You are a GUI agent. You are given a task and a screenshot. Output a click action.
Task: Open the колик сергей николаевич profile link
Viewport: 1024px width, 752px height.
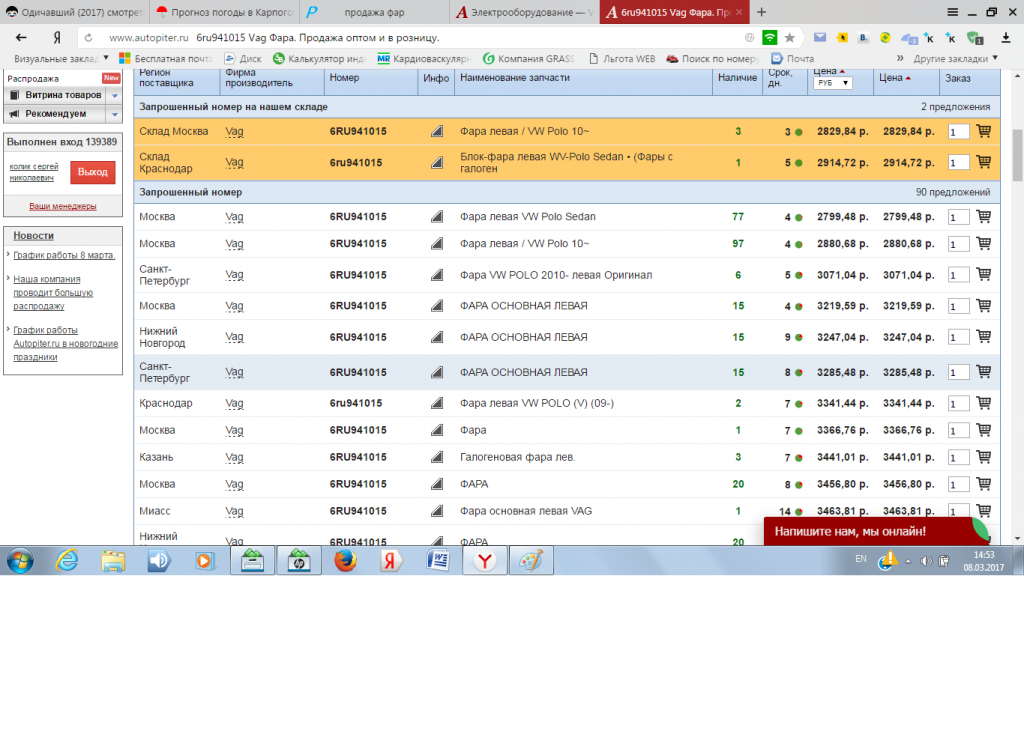pyautogui.click(x=34, y=172)
